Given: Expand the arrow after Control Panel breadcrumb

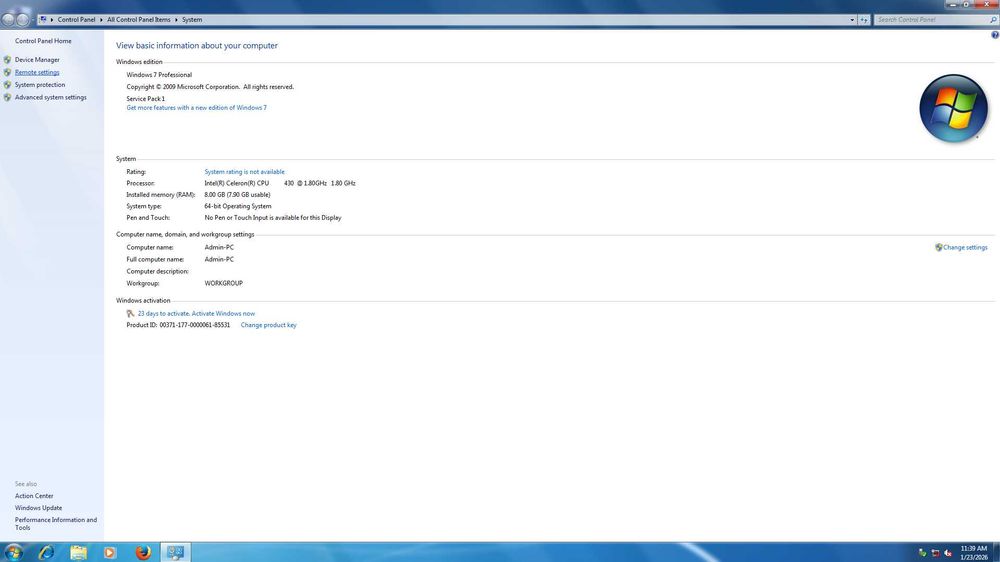Looking at the screenshot, I should (x=101, y=20).
